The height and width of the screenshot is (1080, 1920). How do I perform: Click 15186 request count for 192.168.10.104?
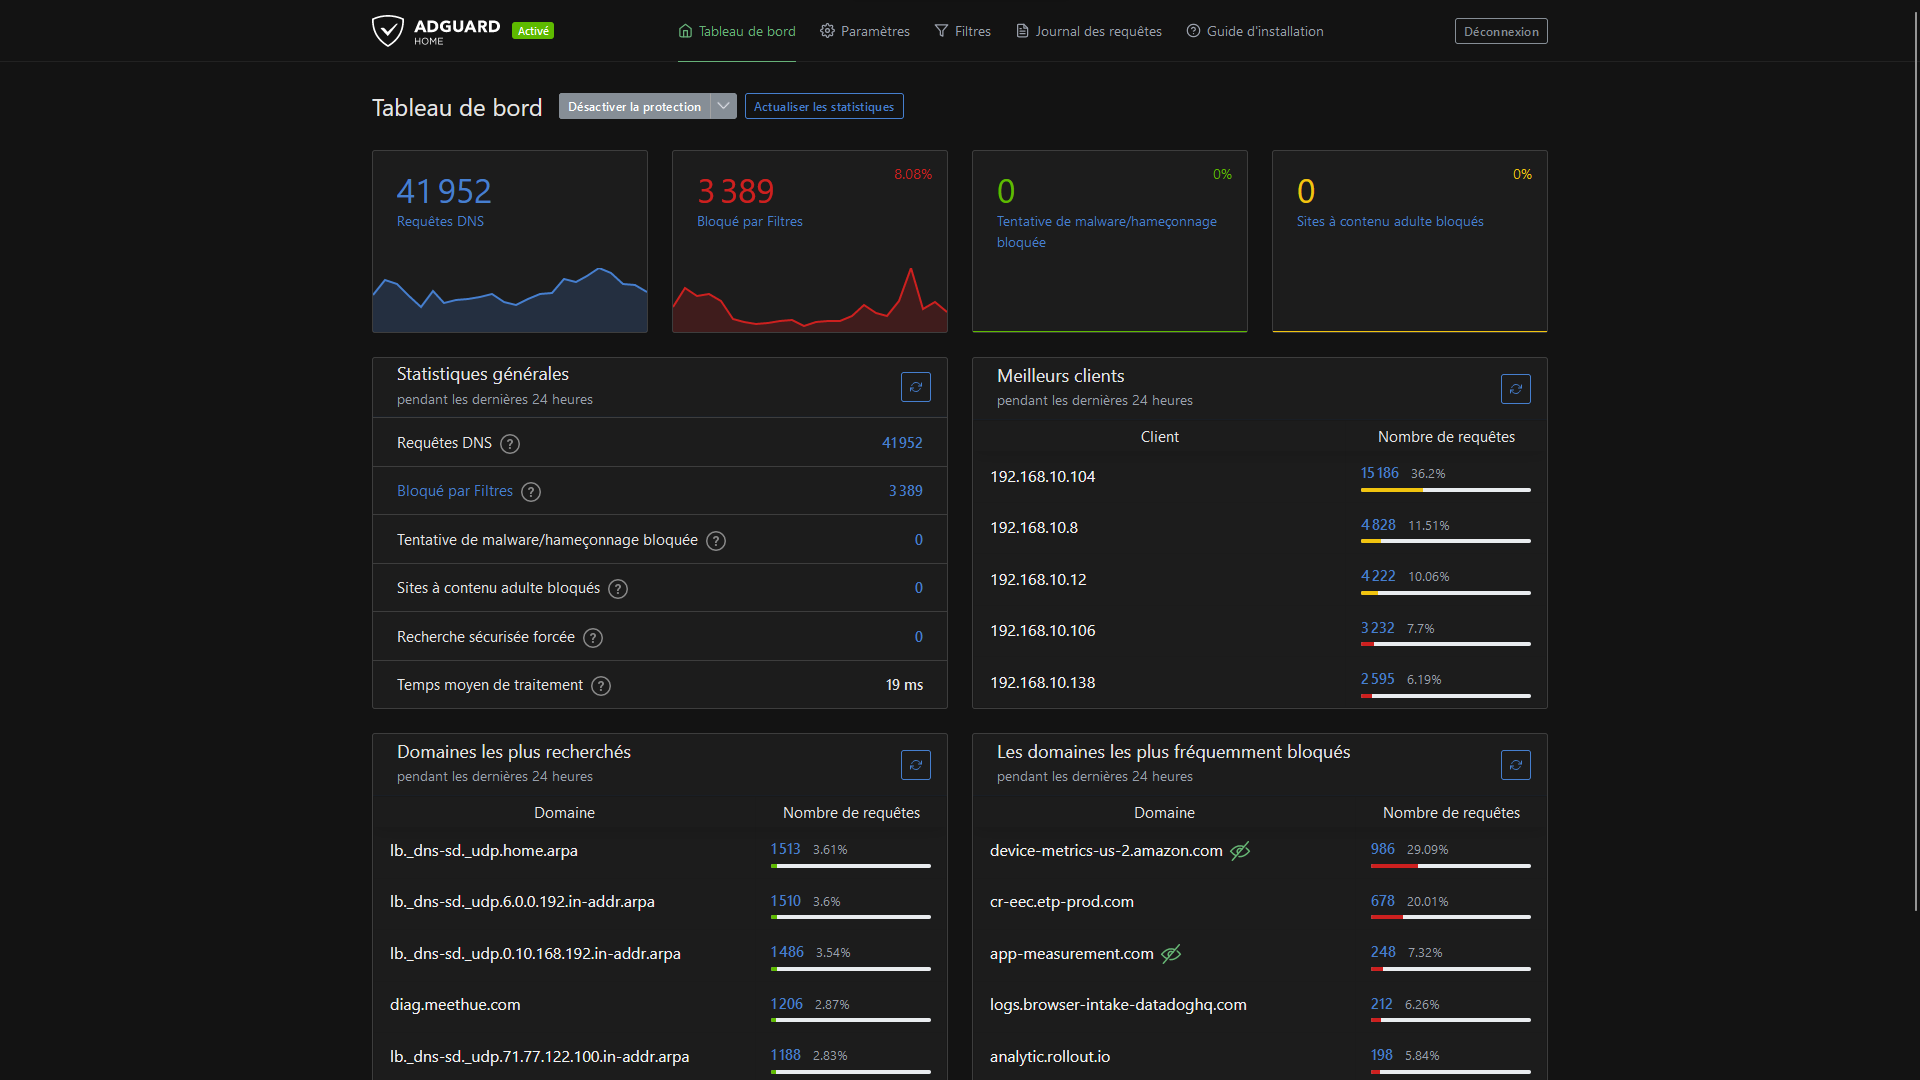1380,473
